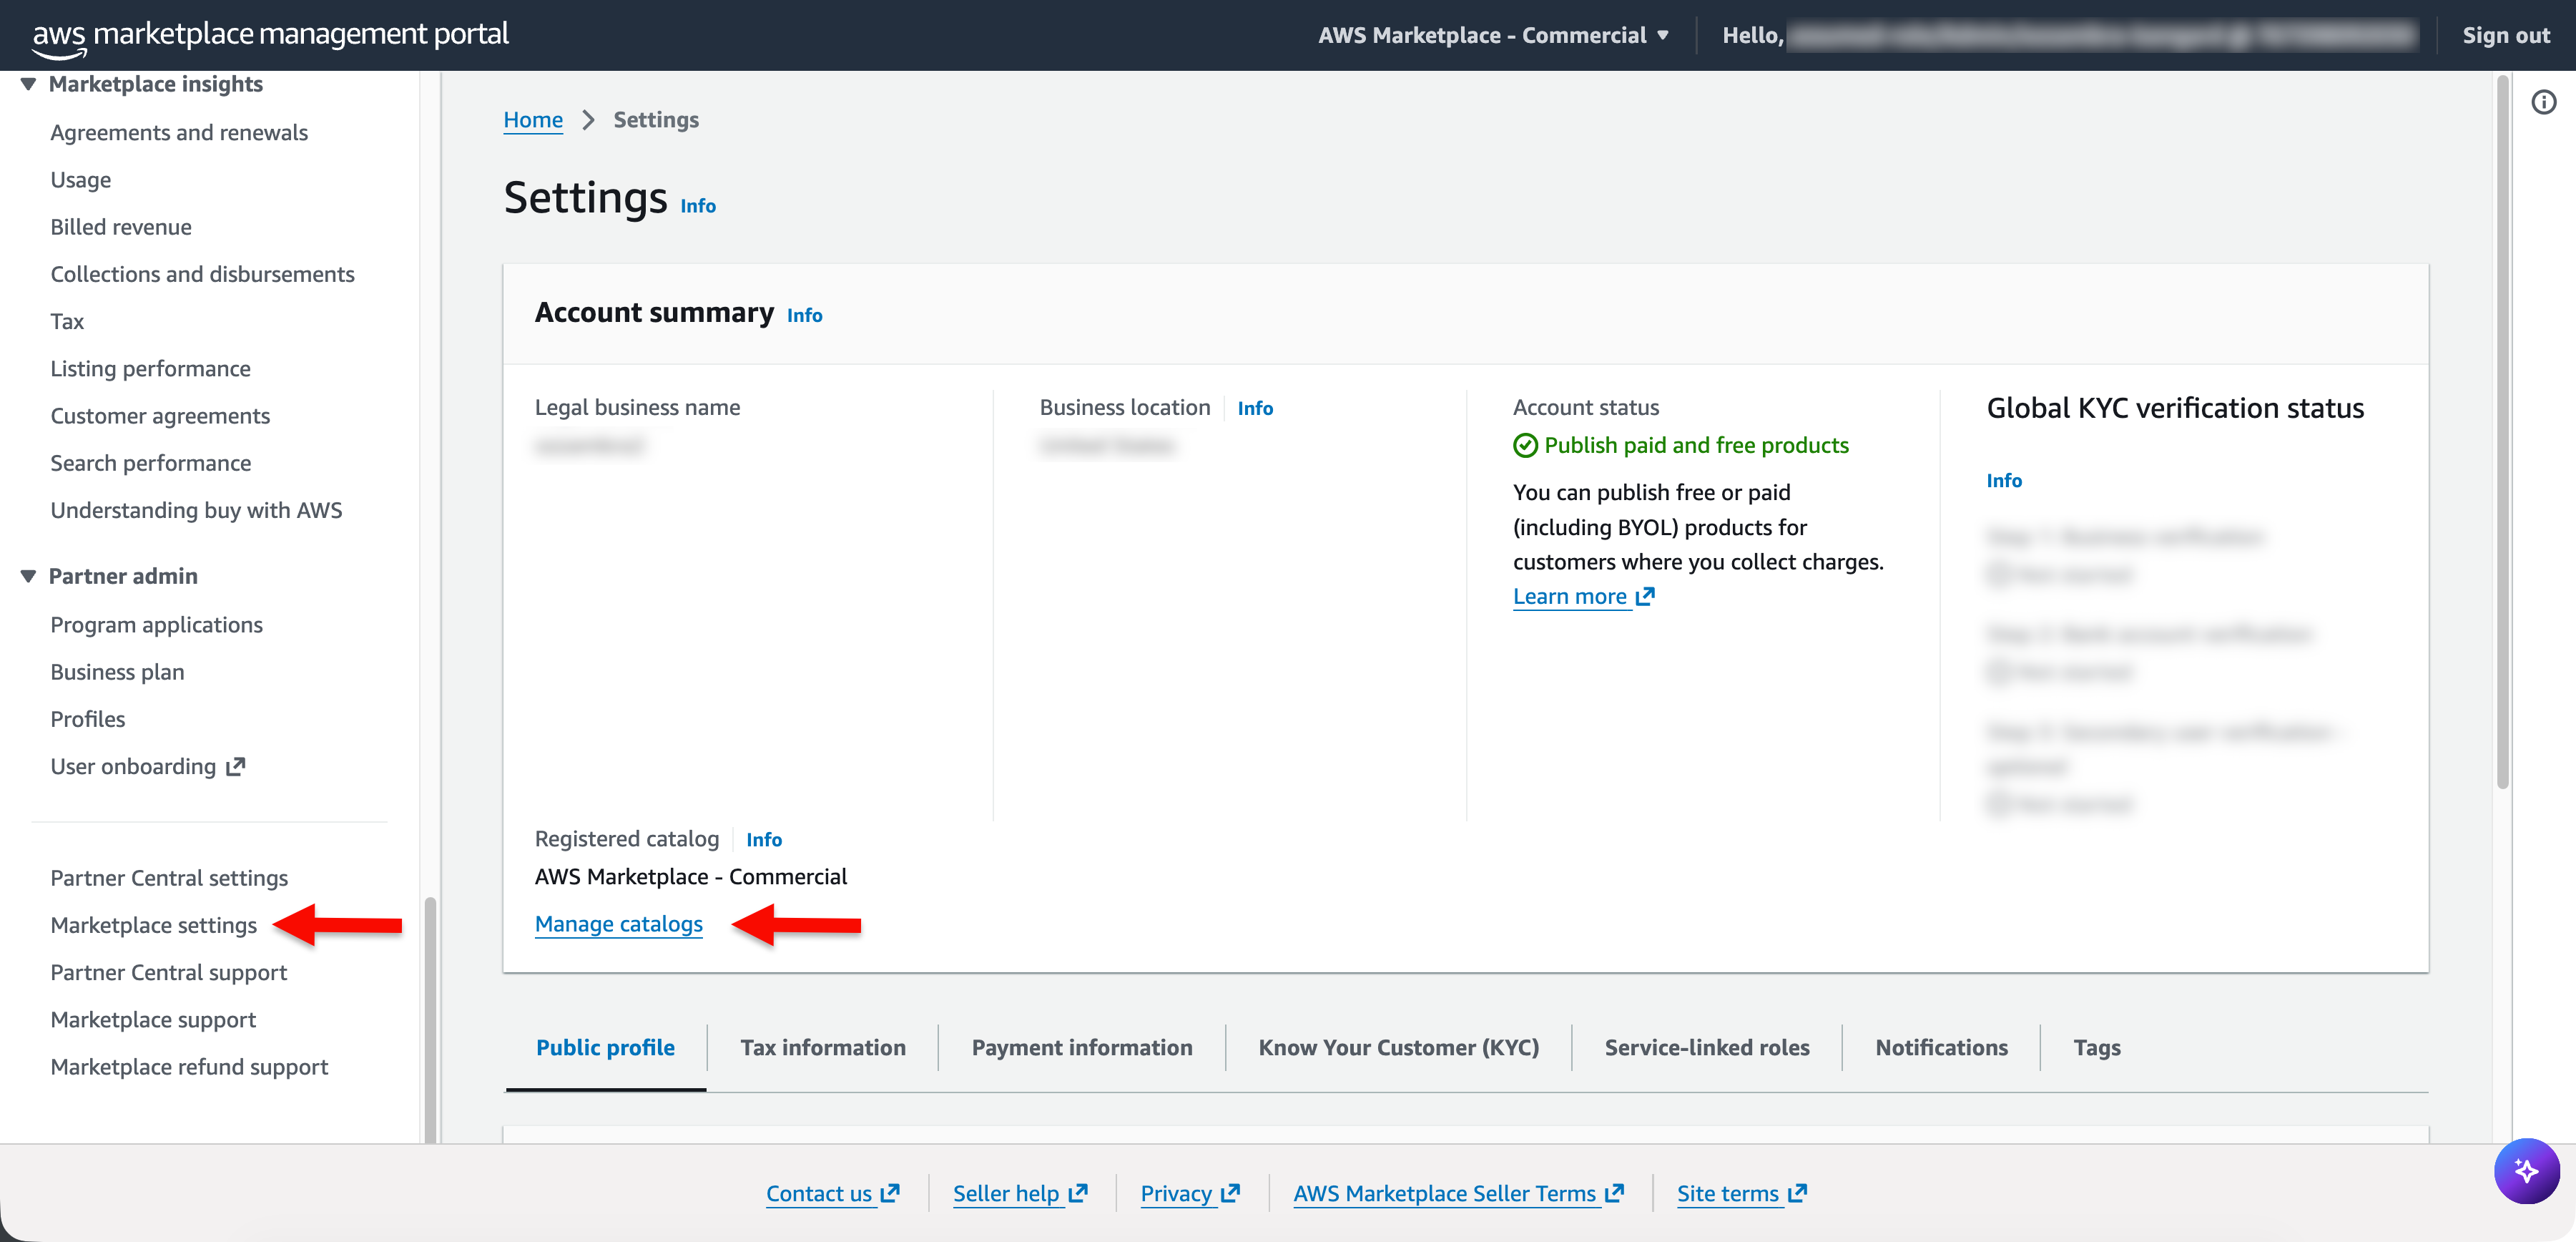Open the AWS Marketplace - Commercial catalog dropdown
The height and width of the screenshot is (1242, 2576).
[1493, 35]
